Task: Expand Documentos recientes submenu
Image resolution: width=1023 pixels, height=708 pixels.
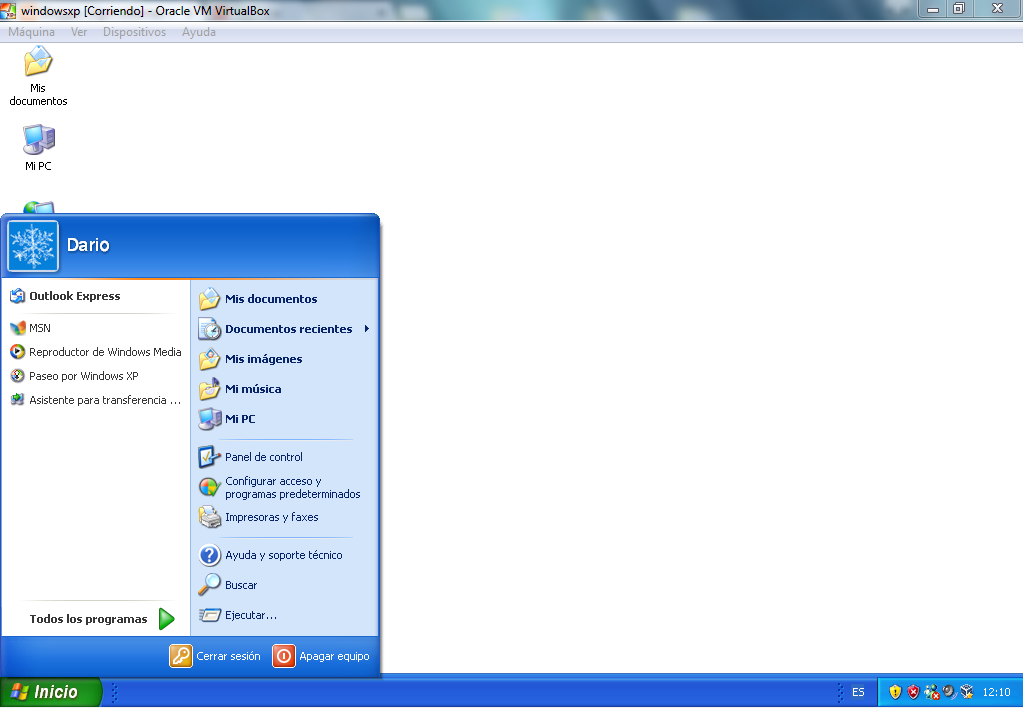Action: [x=284, y=329]
